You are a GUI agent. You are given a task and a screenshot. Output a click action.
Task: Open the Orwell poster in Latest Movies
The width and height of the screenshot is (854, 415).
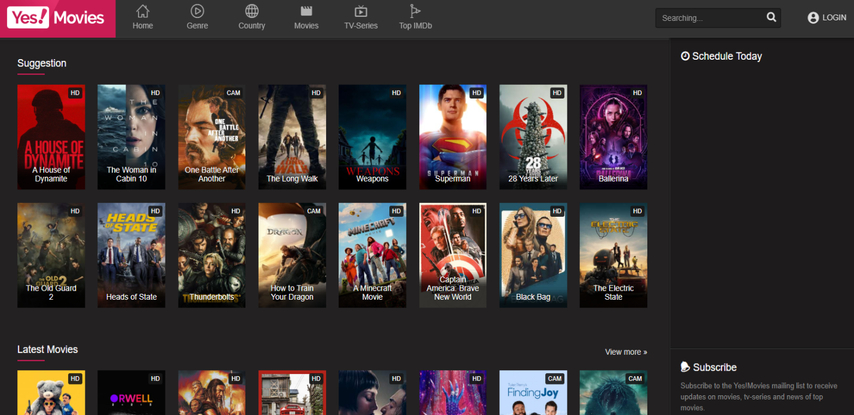pyautogui.click(x=131, y=393)
